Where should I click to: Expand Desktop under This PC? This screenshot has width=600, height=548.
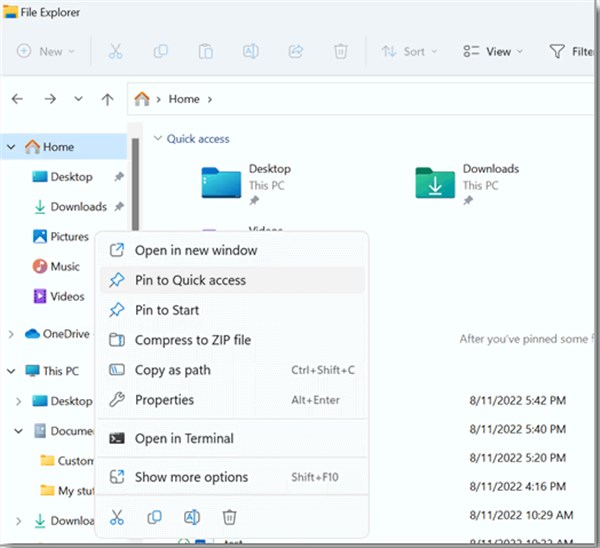pos(18,401)
